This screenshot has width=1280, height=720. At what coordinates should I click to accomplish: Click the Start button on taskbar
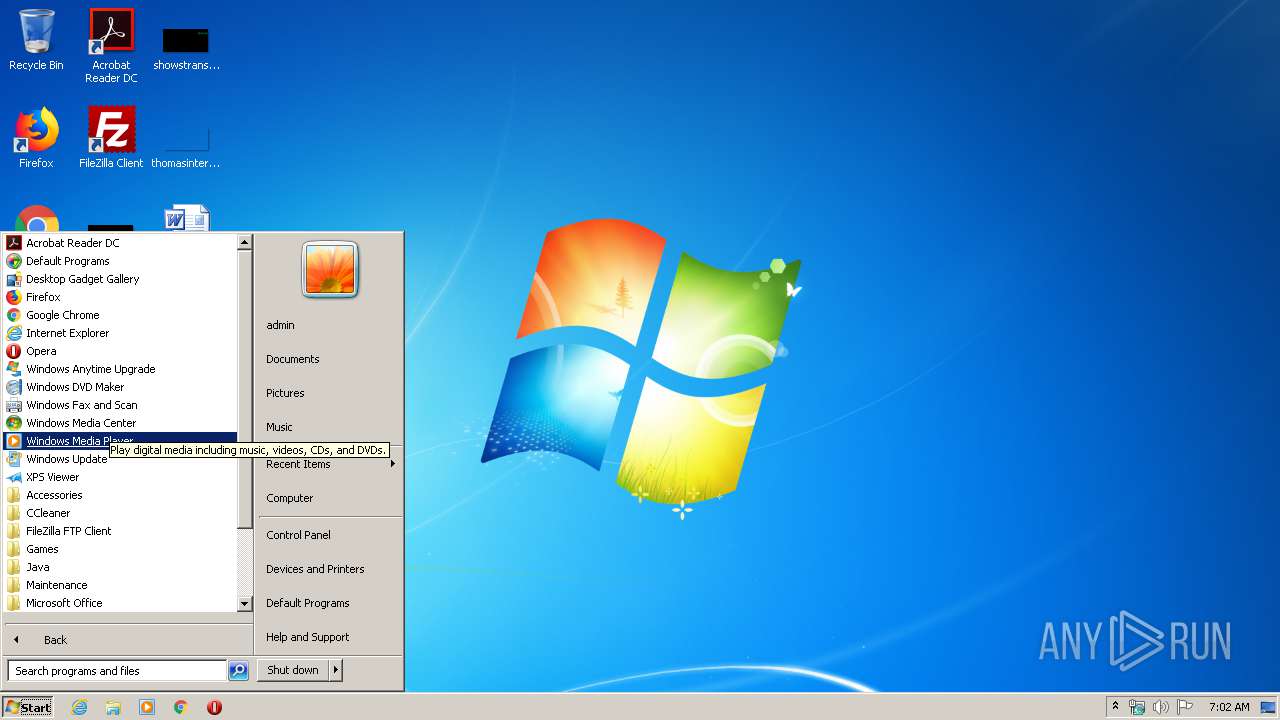click(x=28, y=707)
